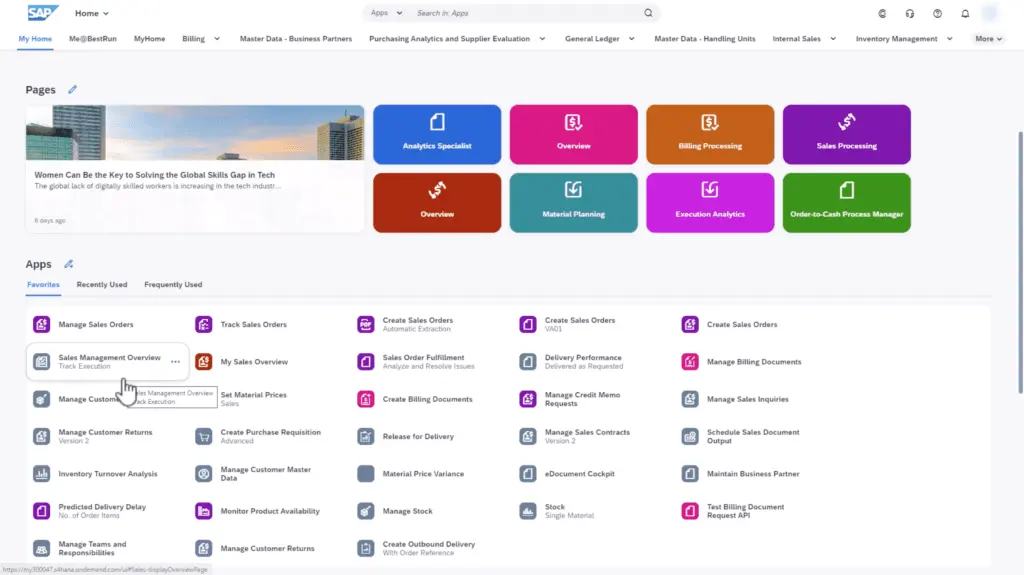Open My Sales Overview app icon

coord(204,361)
